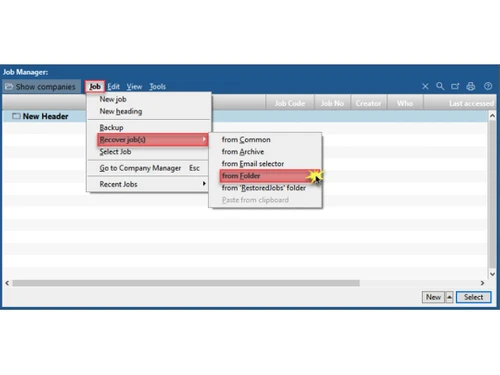Click the export/share toolbar icon
The width and height of the screenshot is (500, 375).
click(455, 87)
